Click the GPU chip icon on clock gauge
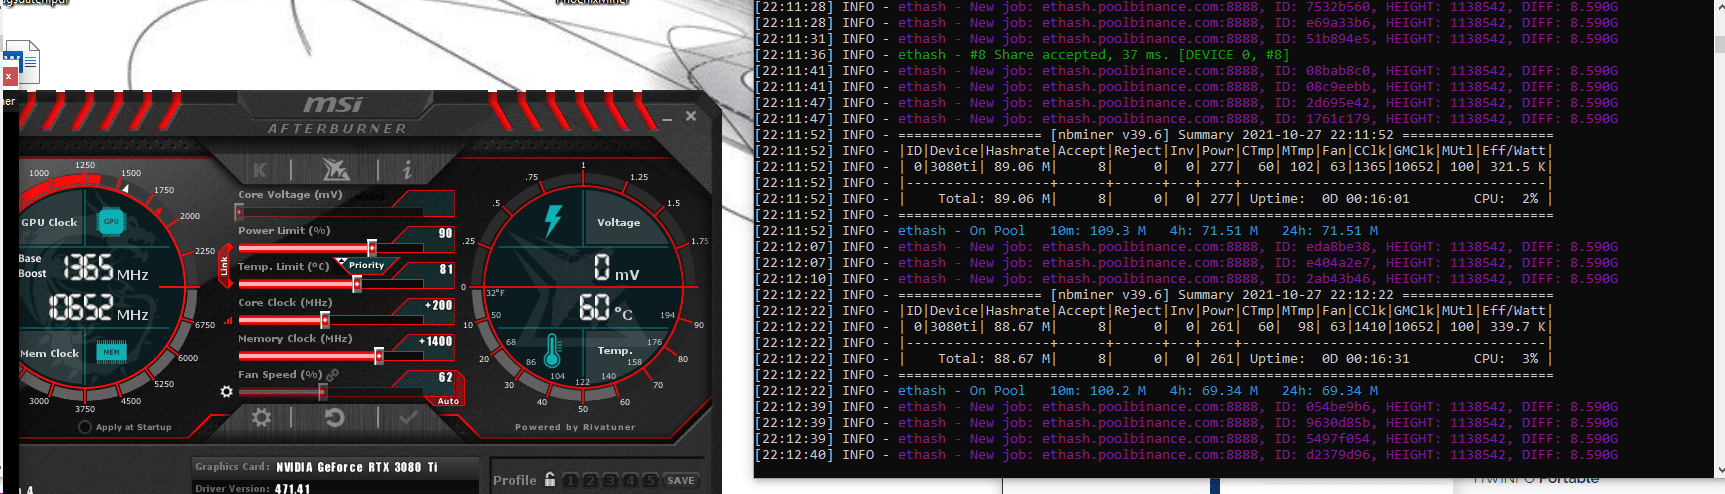Image resolution: width=1725 pixels, height=494 pixels. [111, 221]
